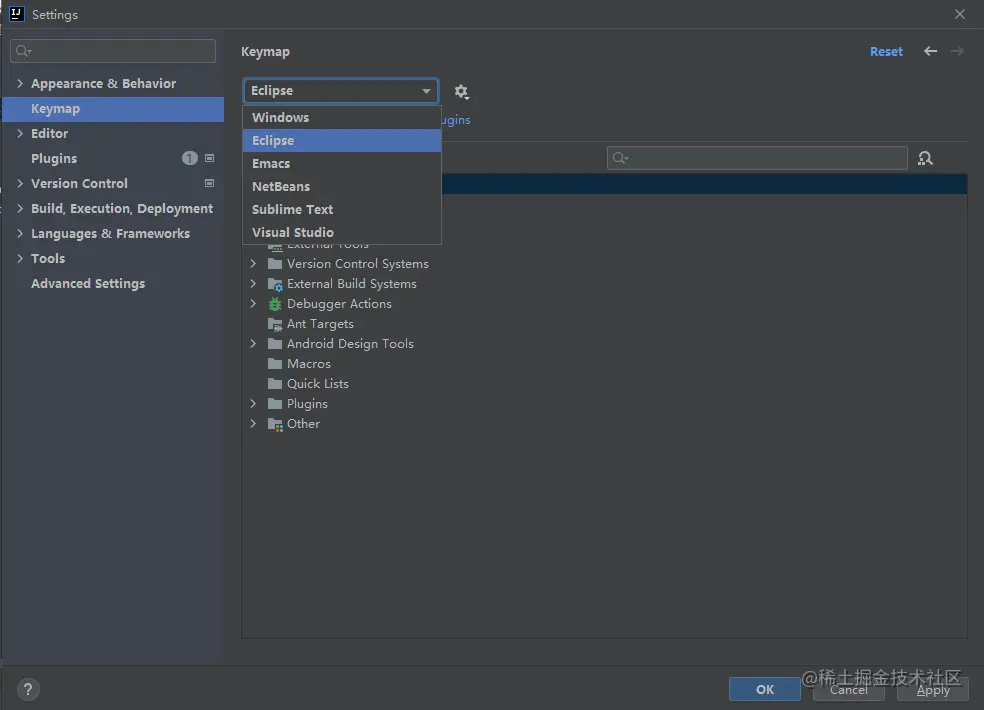Image resolution: width=984 pixels, height=710 pixels.
Task: Click the Android Design Tools folder icon
Action: tap(275, 344)
